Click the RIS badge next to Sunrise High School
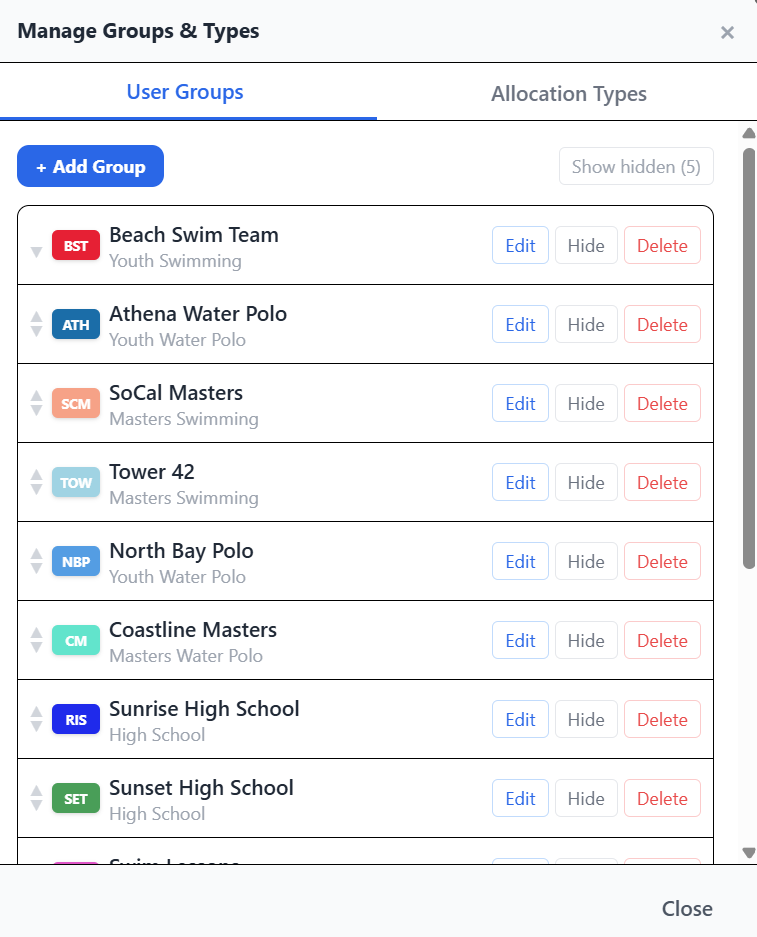This screenshot has width=757, height=937. click(x=75, y=719)
